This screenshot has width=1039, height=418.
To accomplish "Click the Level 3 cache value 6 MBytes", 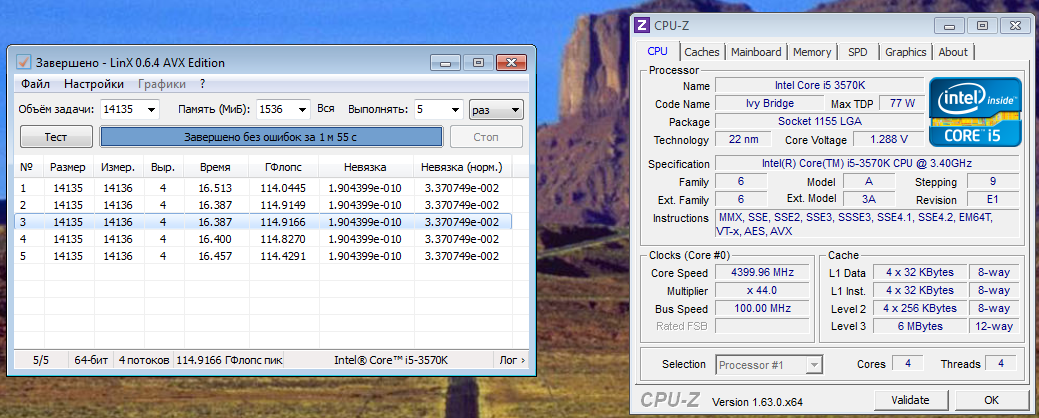I will point(920,326).
